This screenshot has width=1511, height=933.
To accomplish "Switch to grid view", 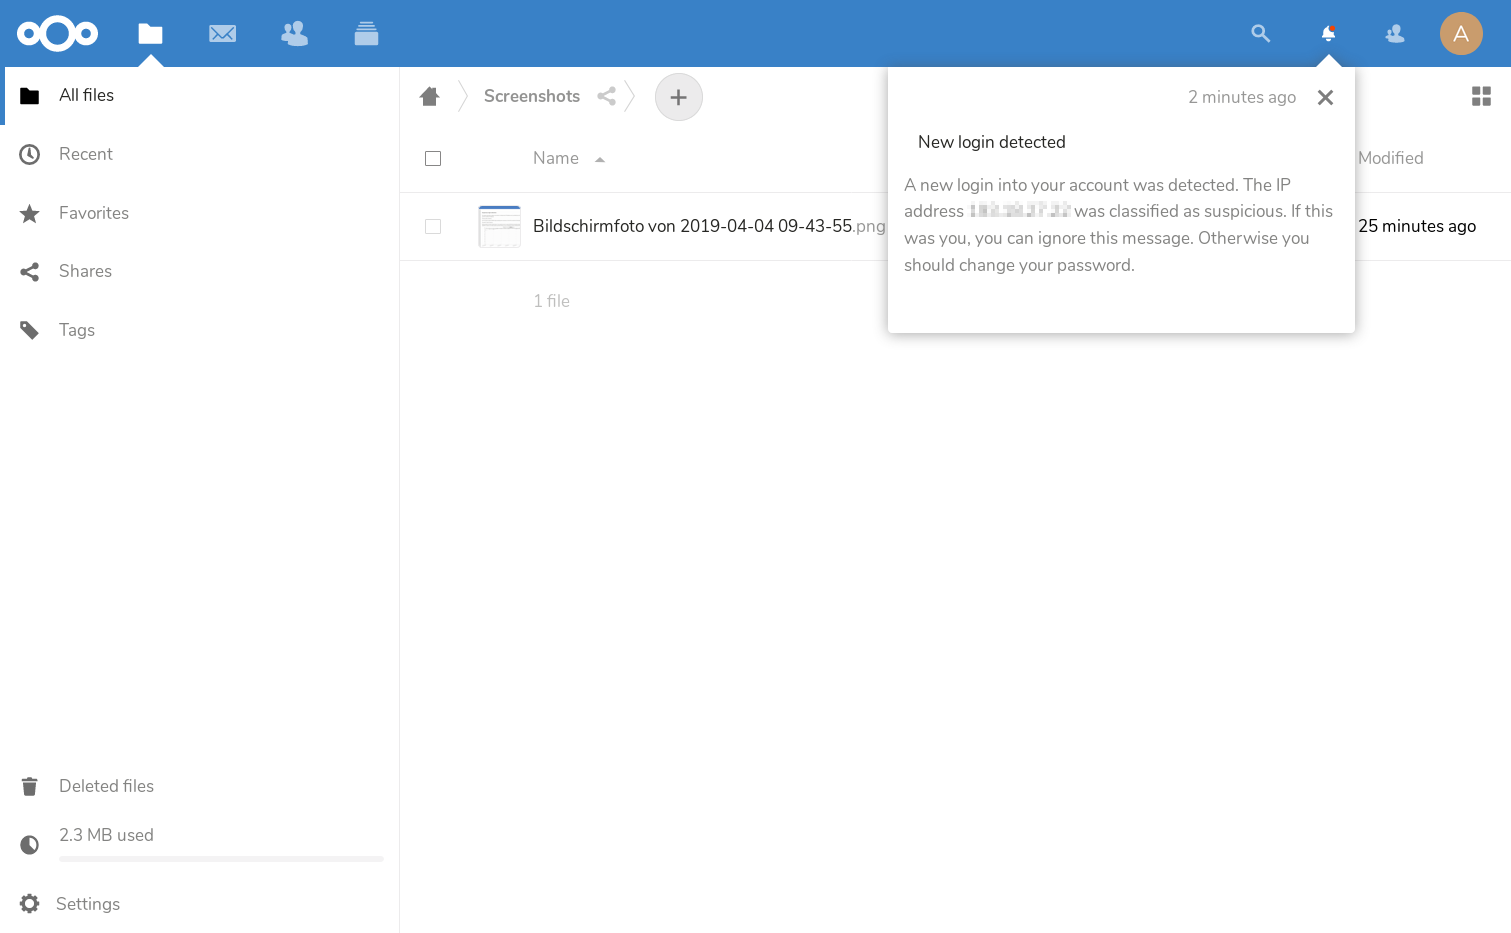I will pos(1481,96).
